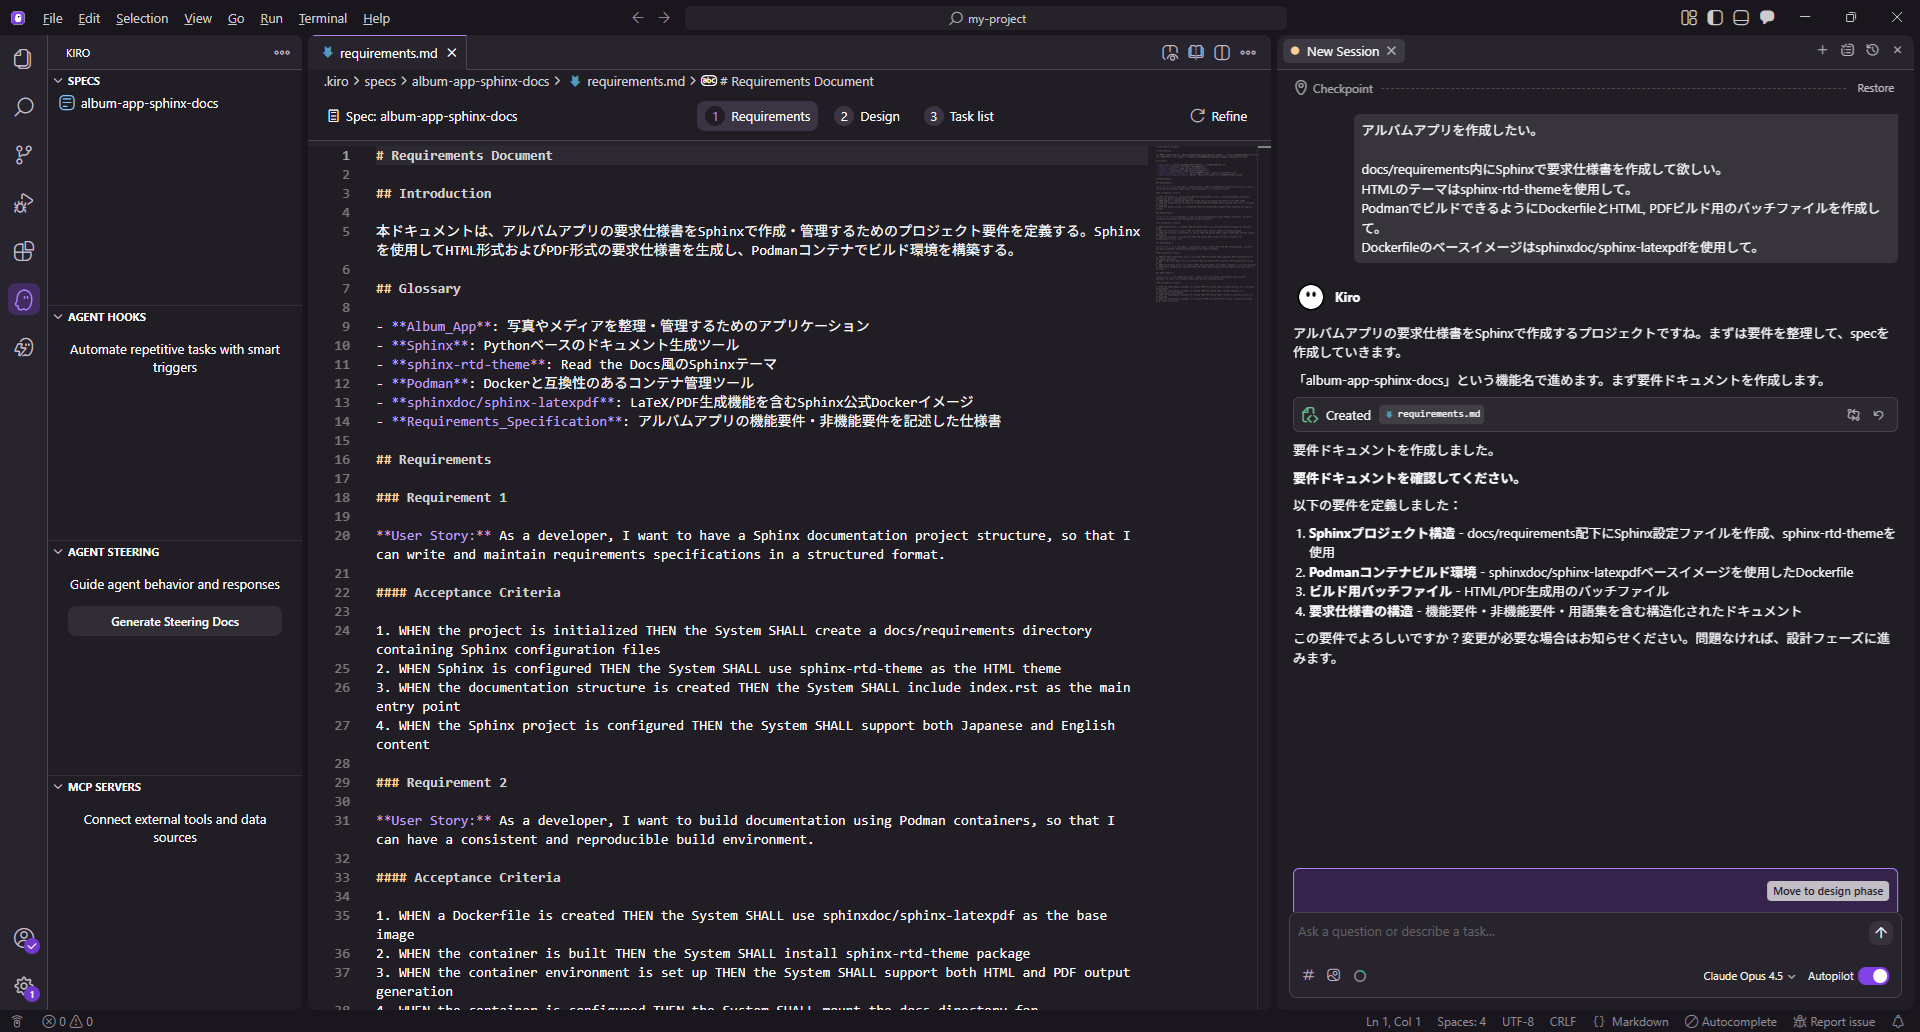1920x1032 pixels.
Task: Start a new chat session with plus icon
Action: click(x=1822, y=50)
